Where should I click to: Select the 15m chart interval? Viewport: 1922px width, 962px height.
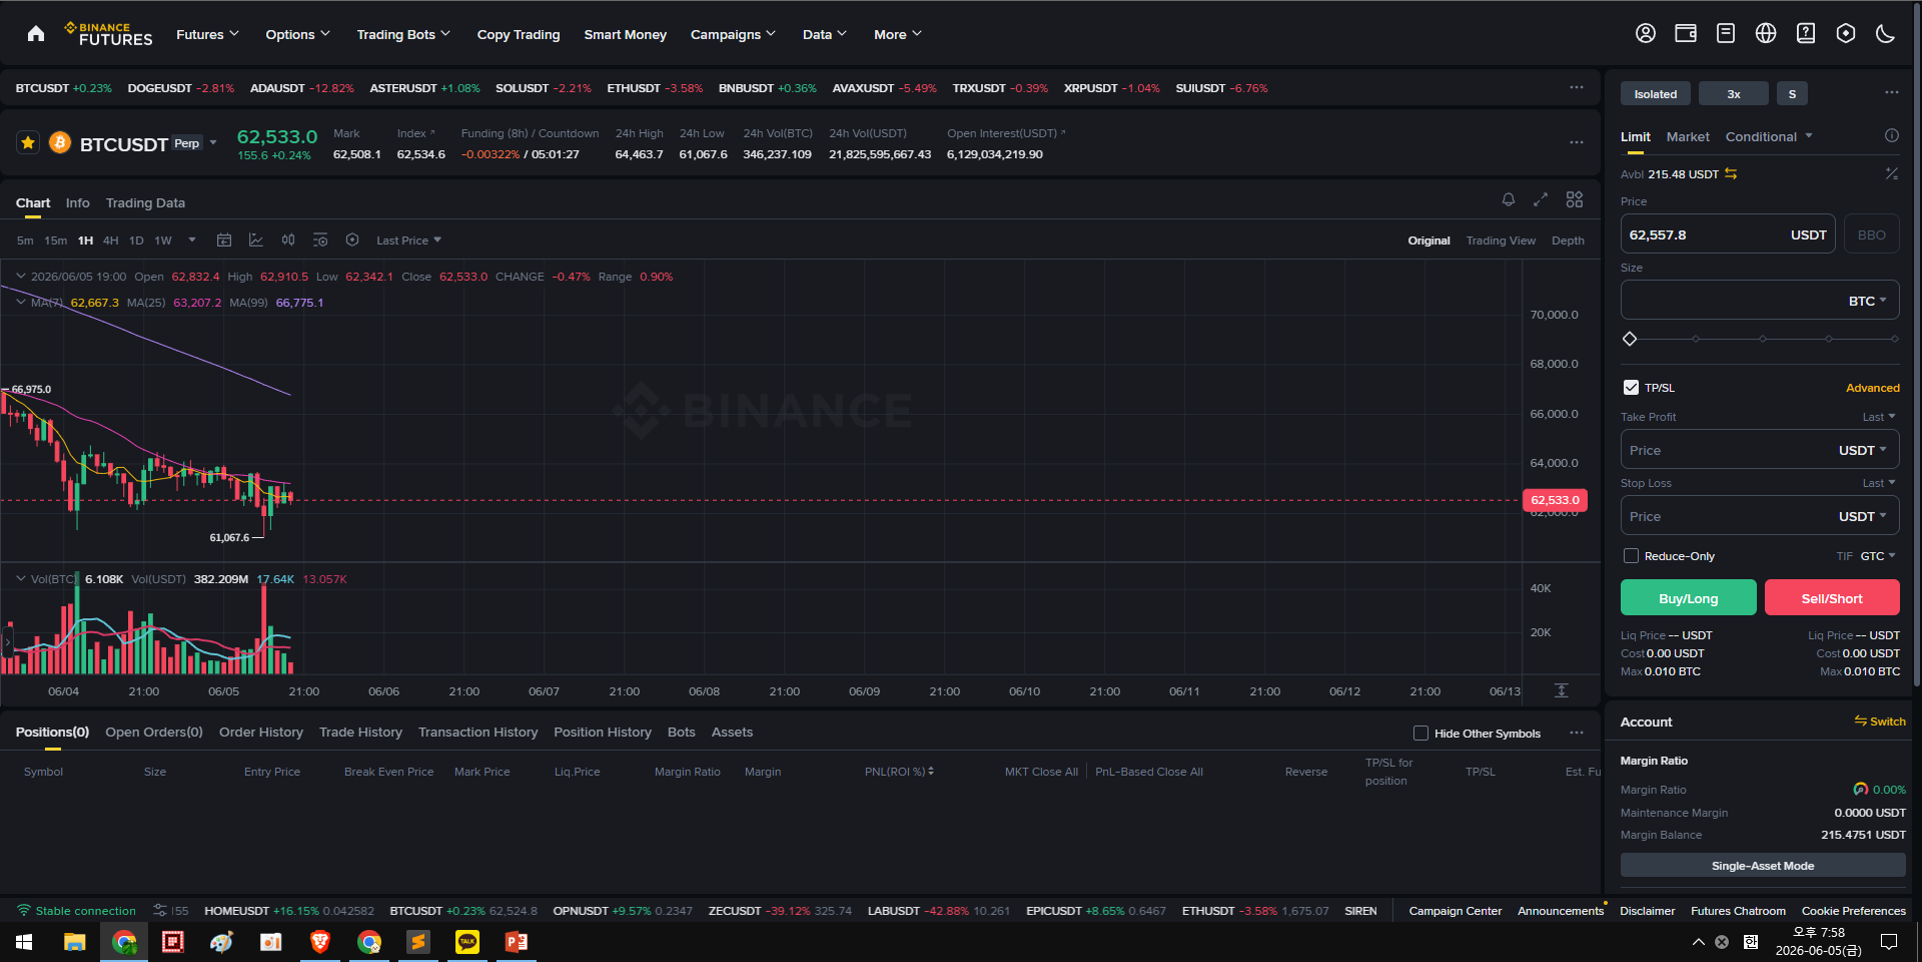tap(56, 240)
